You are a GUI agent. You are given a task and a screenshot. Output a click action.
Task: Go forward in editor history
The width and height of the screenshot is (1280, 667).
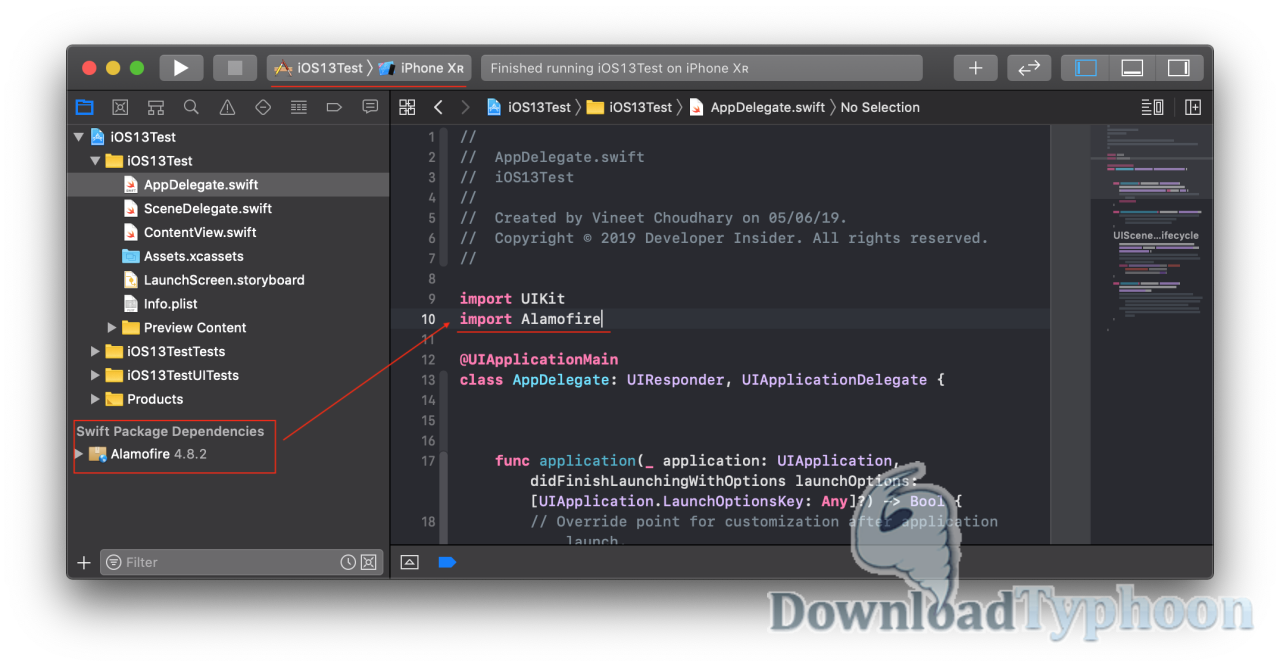pyautogui.click(x=465, y=107)
